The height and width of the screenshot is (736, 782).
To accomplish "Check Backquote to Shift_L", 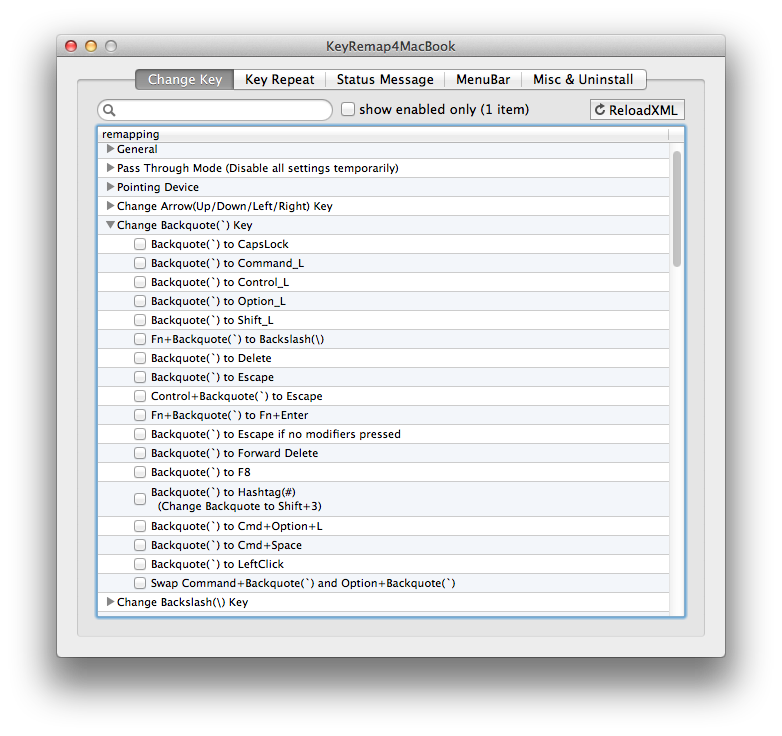I will [140, 320].
